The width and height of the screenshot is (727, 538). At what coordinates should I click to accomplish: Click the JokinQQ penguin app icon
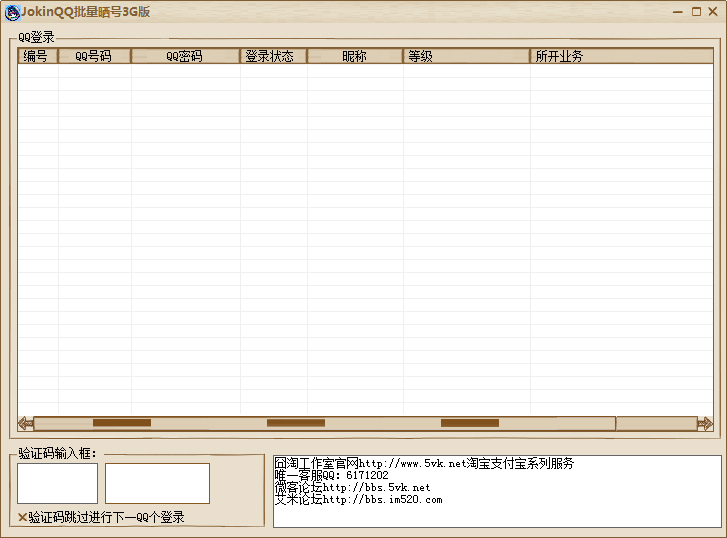[12, 12]
